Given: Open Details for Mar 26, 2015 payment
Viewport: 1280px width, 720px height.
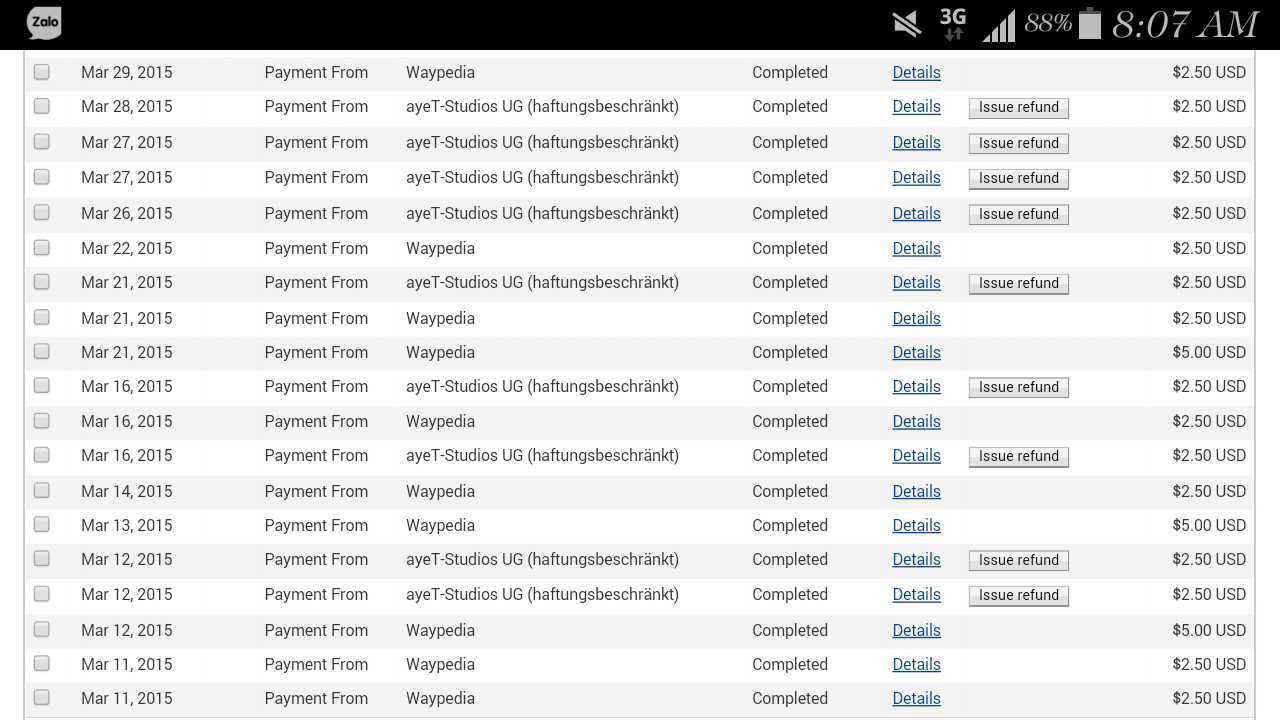Looking at the screenshot, I should pos(916,213).
